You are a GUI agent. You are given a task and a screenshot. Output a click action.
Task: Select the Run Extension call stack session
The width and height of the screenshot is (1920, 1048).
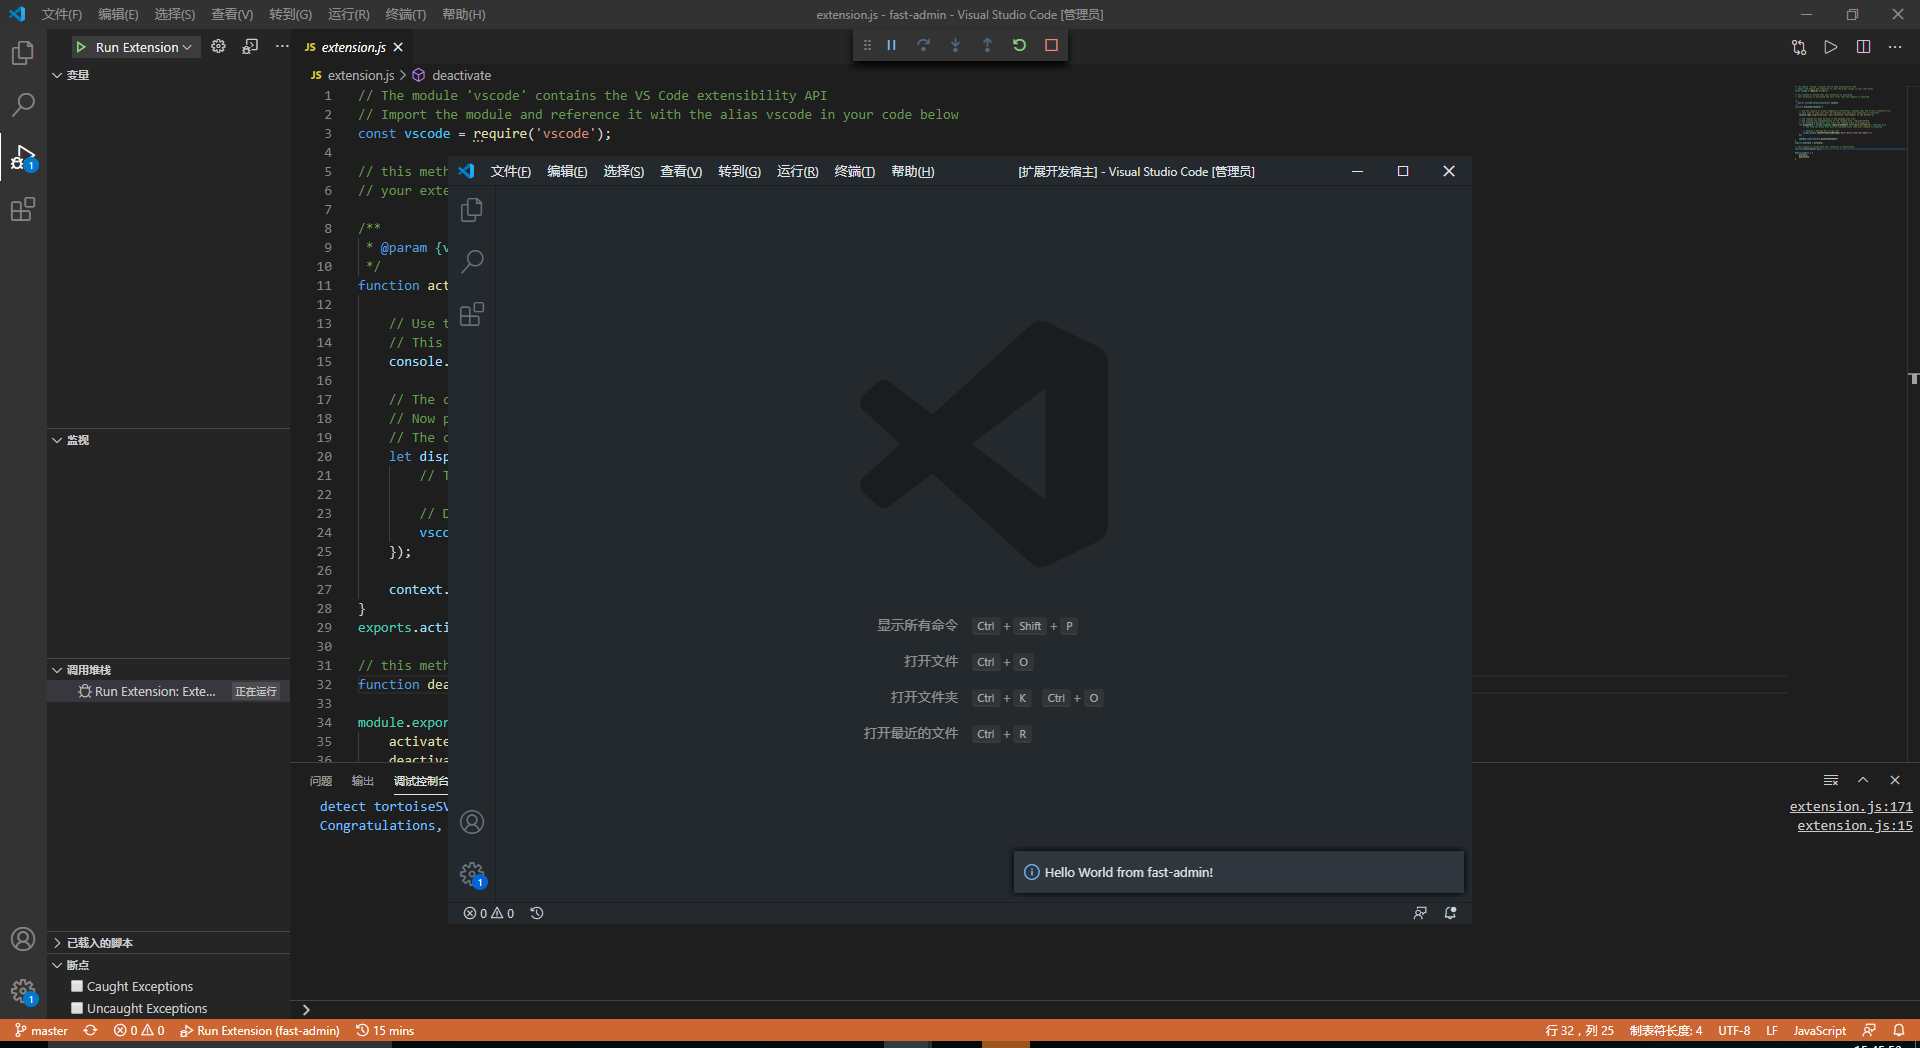pyautogui.click(x=168, y=691)
